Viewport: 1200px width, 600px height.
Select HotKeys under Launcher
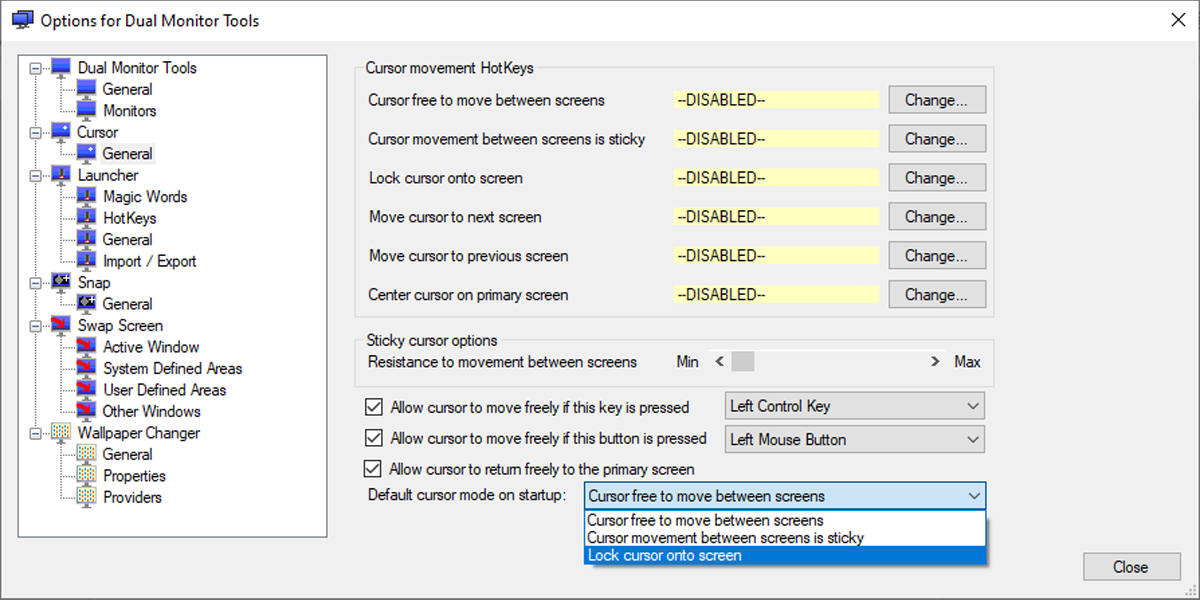(130, 218)
